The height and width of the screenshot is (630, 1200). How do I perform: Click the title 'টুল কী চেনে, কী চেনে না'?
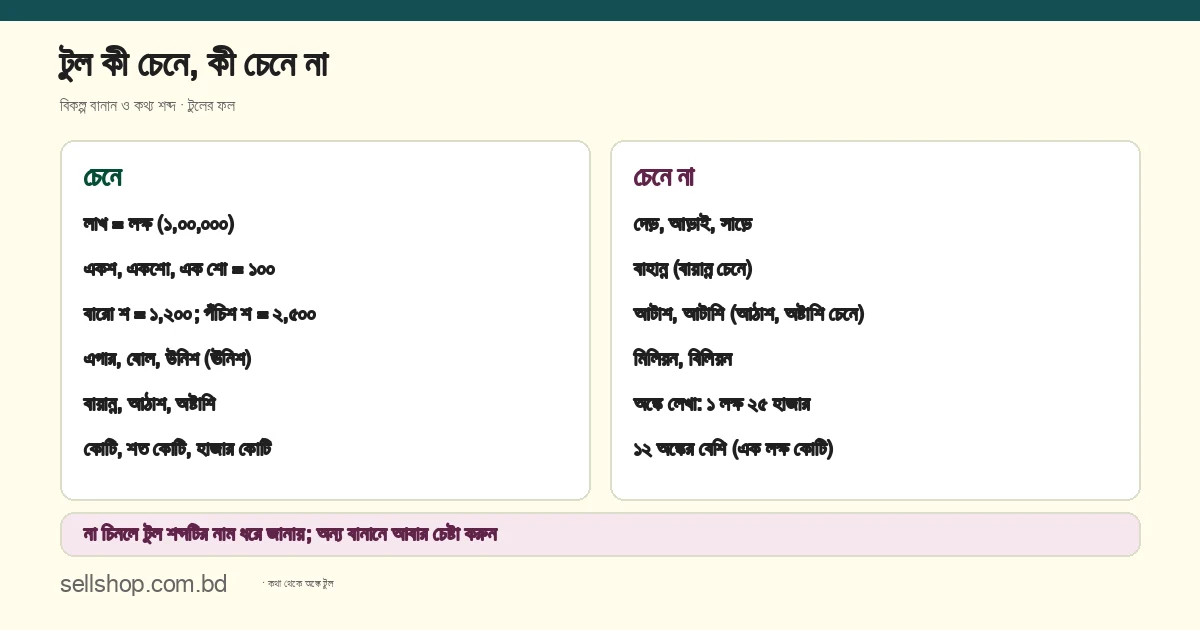[x=193, y=65]
